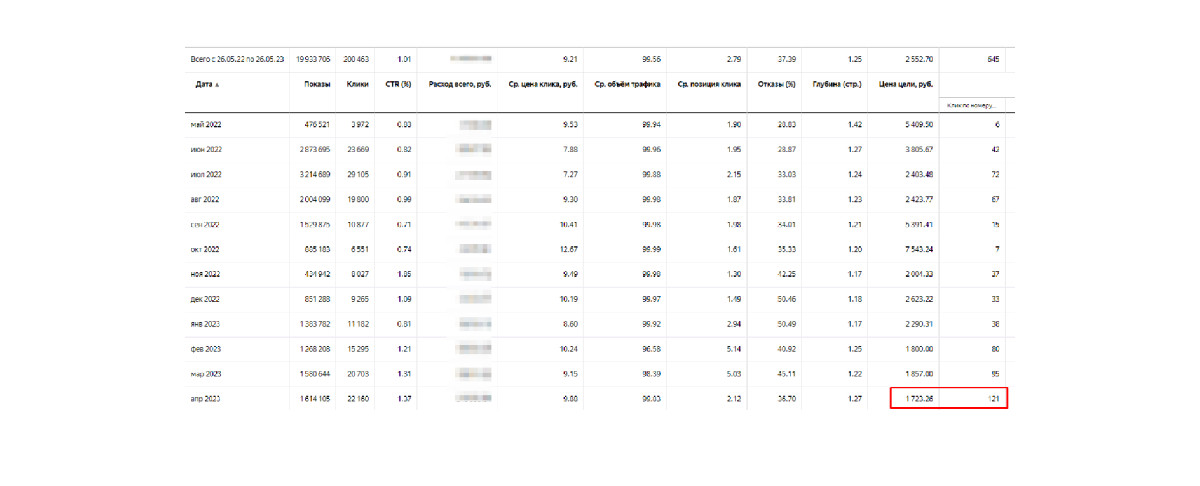Select the май 2022 row date

tap(205, 125)
